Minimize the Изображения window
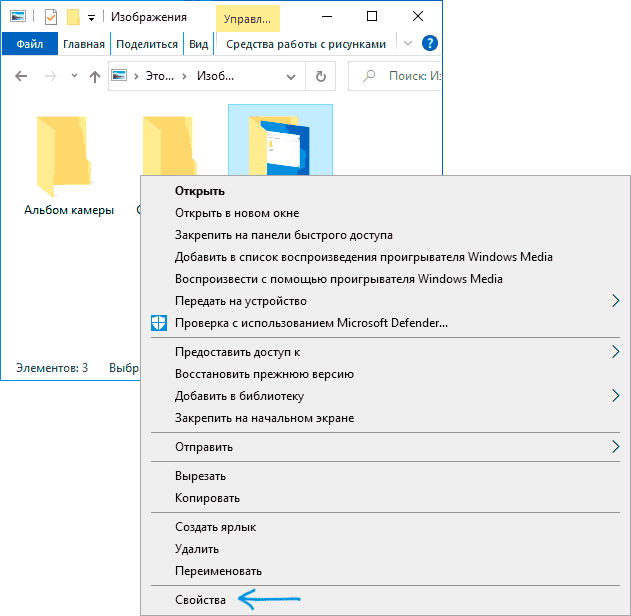 click(327, 16)
